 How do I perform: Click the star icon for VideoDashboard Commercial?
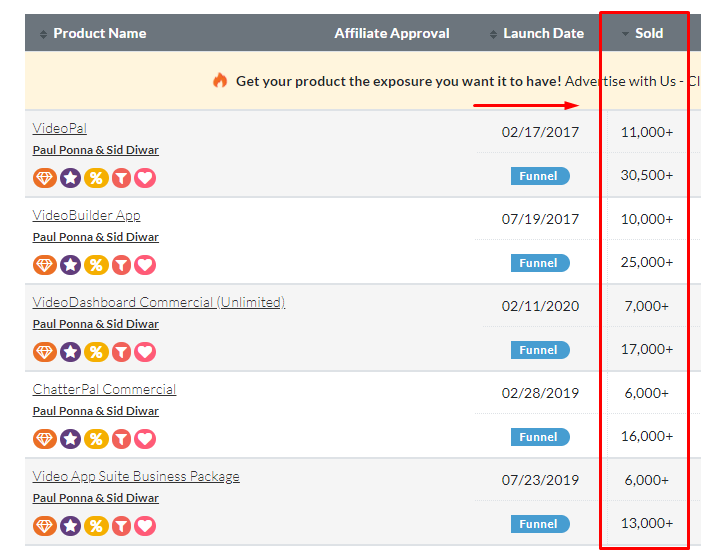coord(71,352)
